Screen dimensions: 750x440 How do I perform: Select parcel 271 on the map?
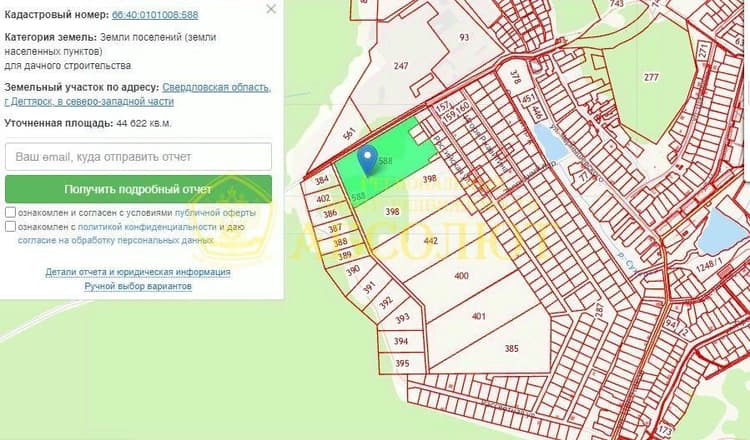[703, 51]
